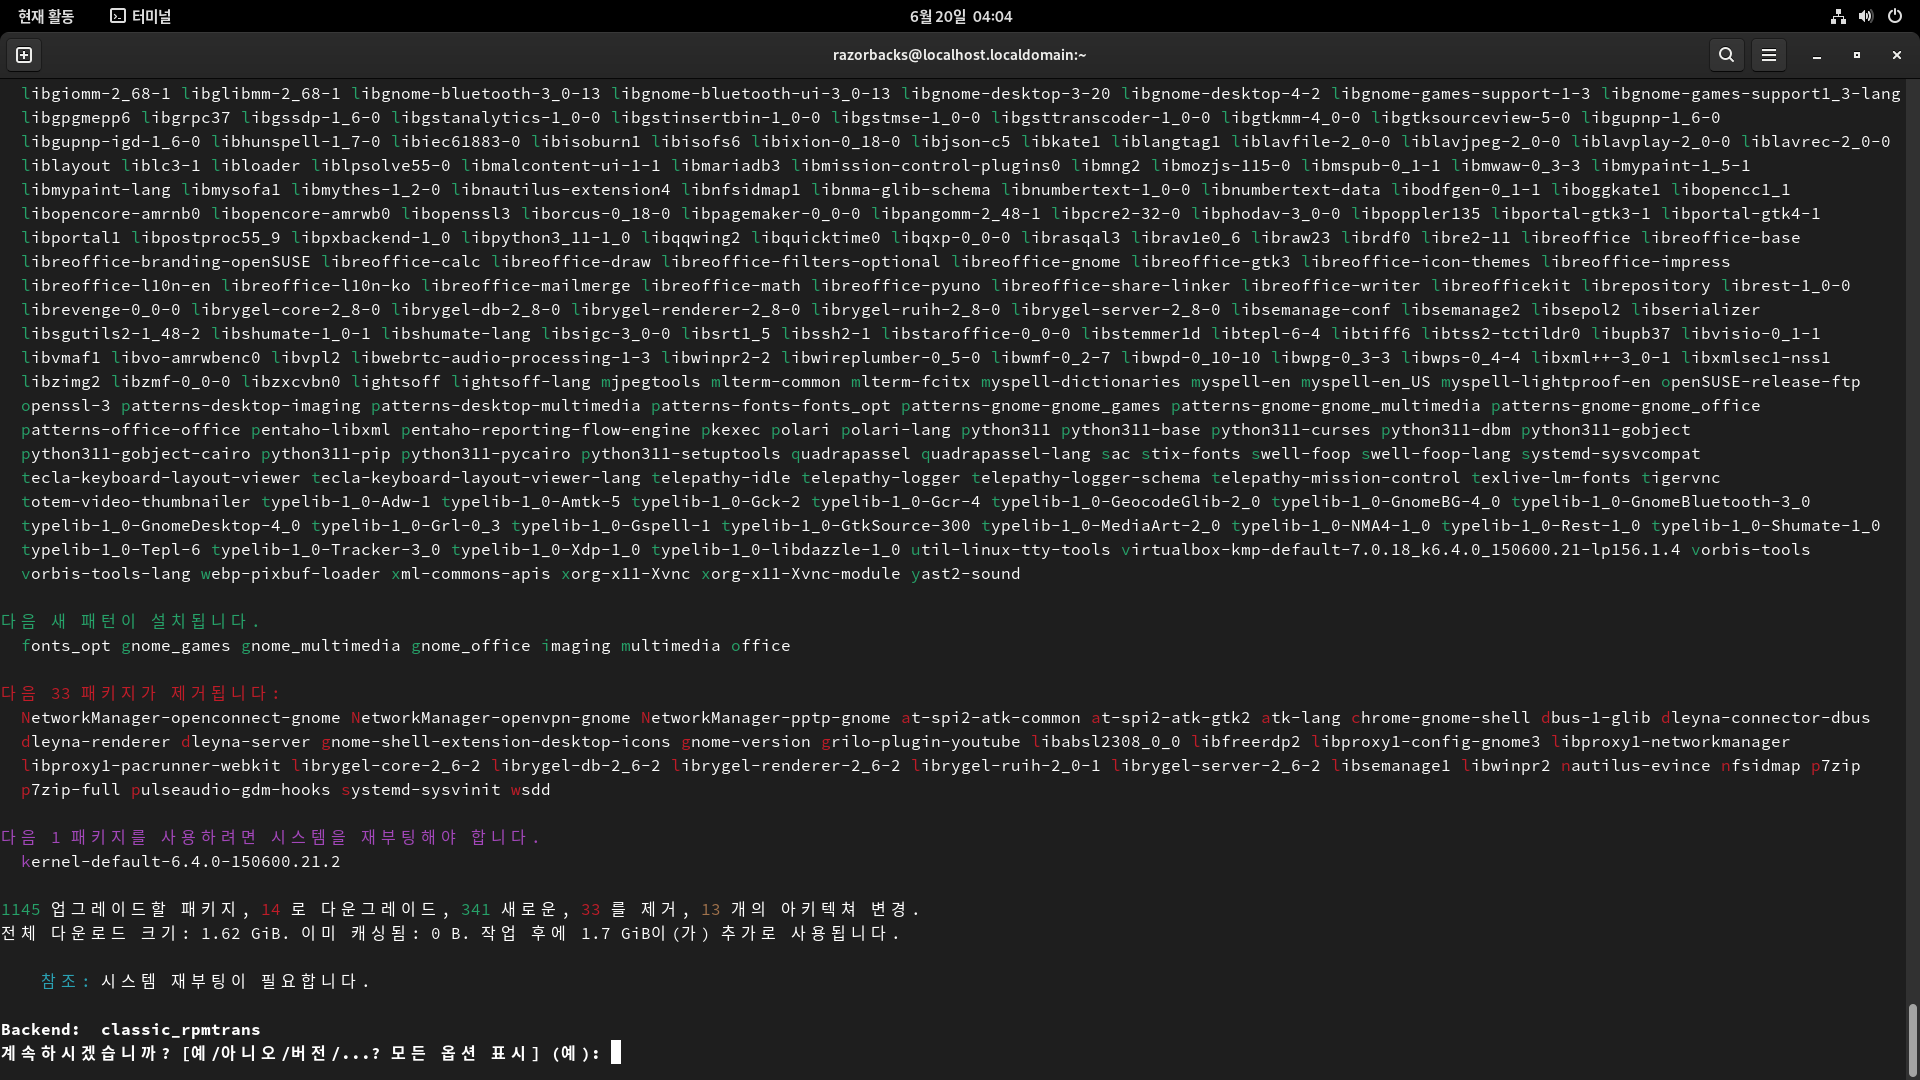1920x1080 pixels.
Task: Click the gnome_multimedia pattern name
Action: [x=320, y=645]
